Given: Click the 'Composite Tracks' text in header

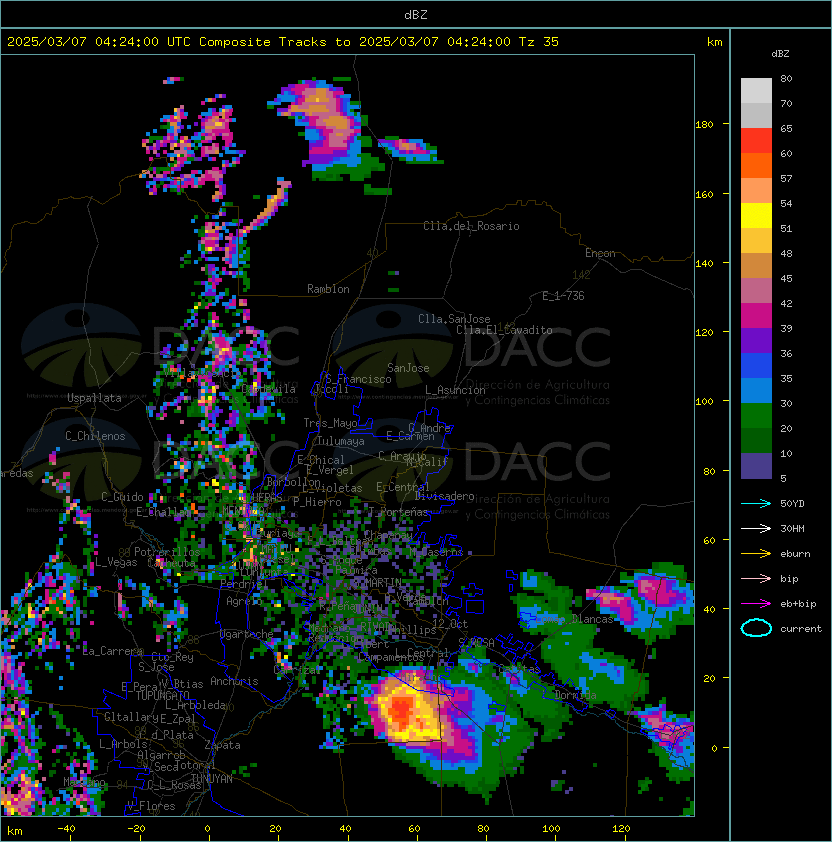Looking at the screenshot, I should (263, 42).
